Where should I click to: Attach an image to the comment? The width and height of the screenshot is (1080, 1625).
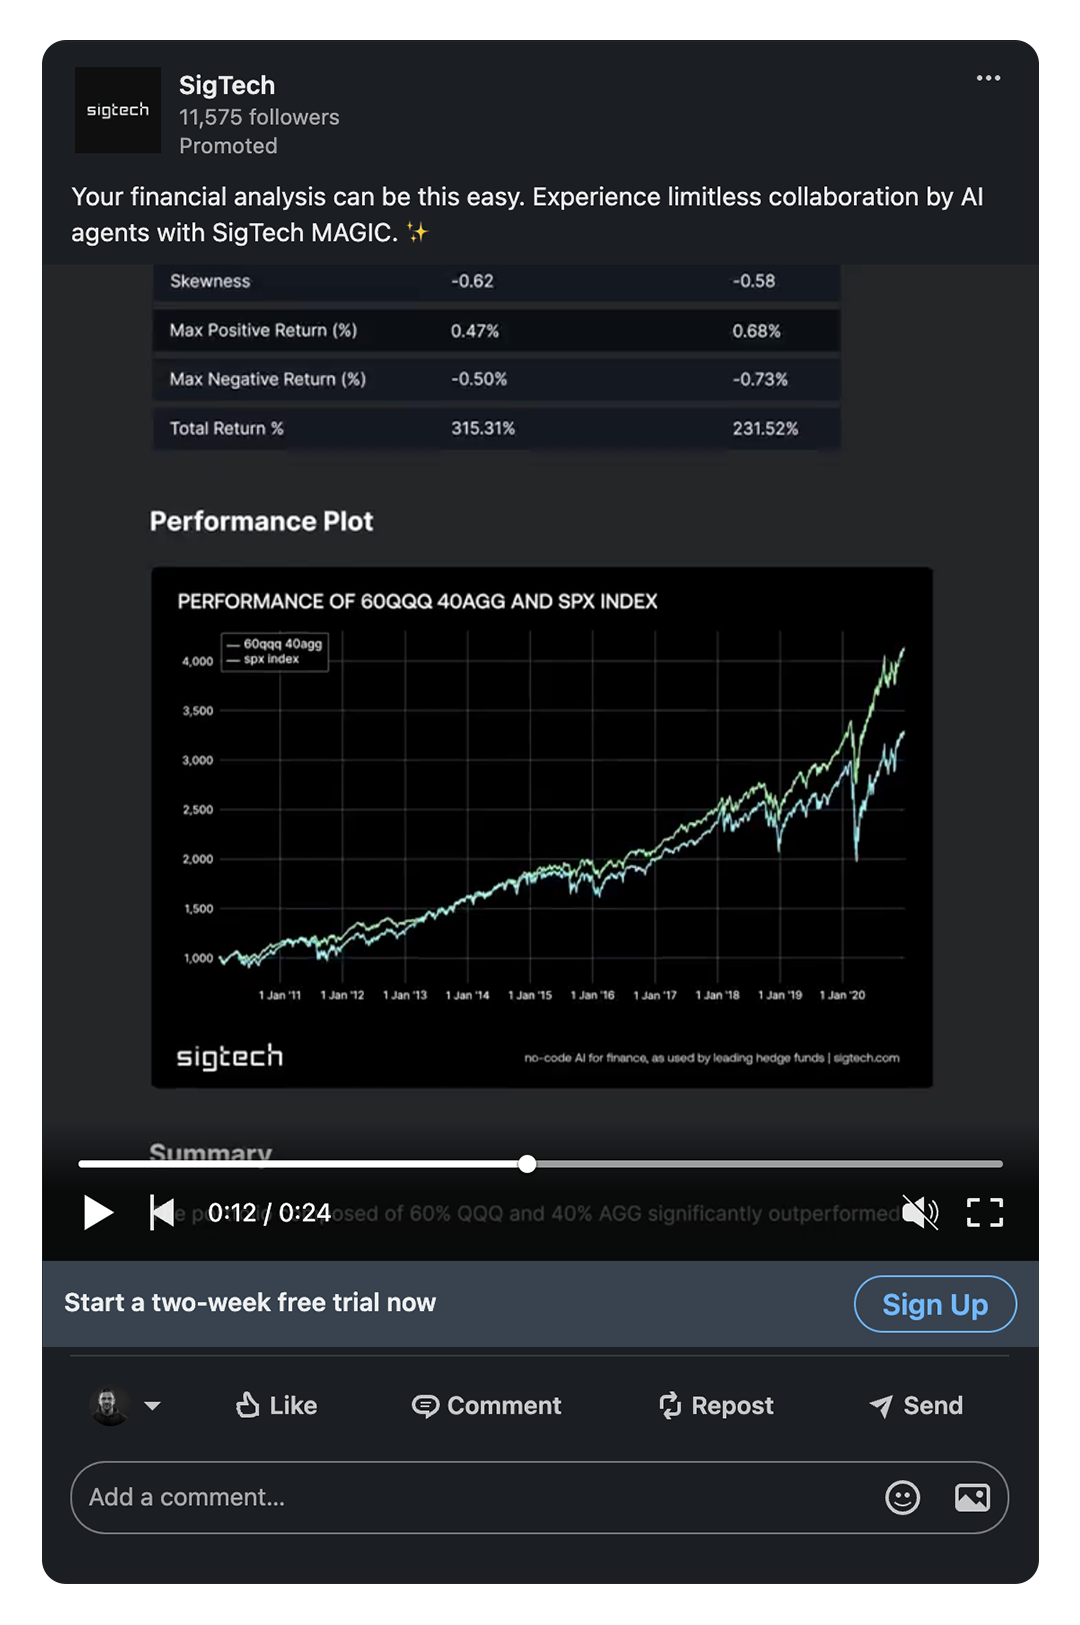[972, 1497]
